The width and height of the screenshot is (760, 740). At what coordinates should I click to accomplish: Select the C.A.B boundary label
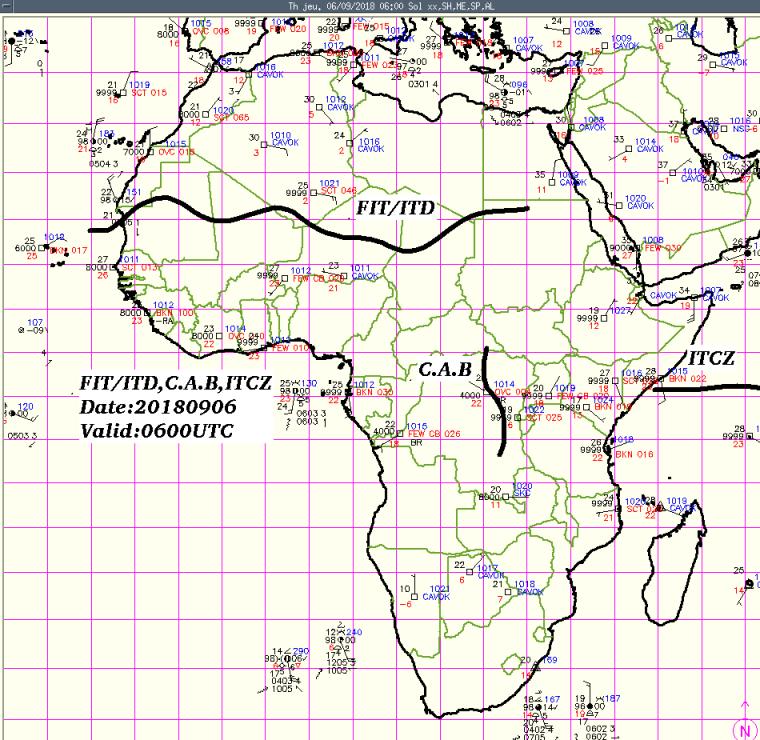click(444, 370)
